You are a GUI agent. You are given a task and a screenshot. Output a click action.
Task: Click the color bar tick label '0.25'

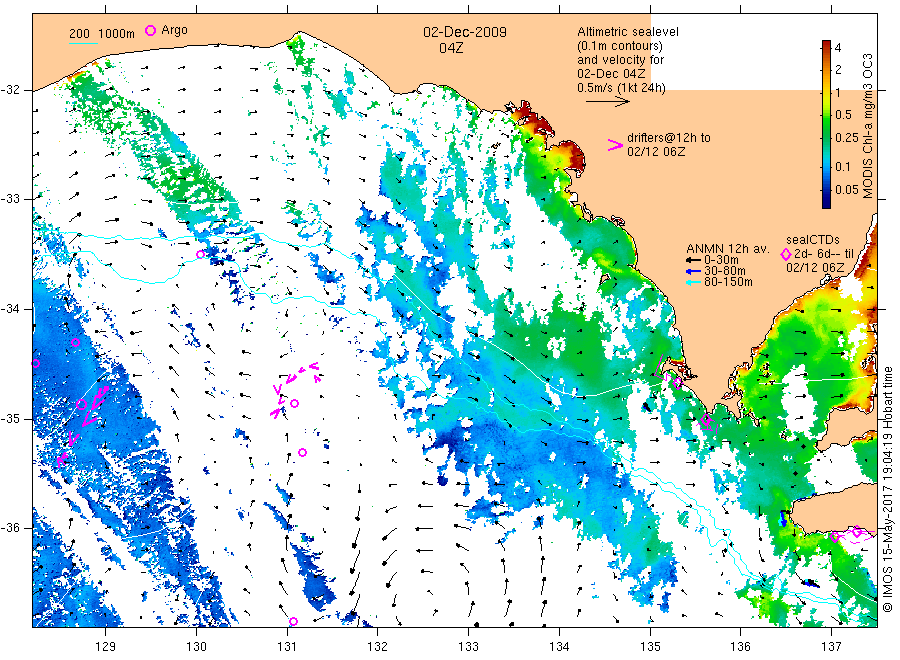847,138
